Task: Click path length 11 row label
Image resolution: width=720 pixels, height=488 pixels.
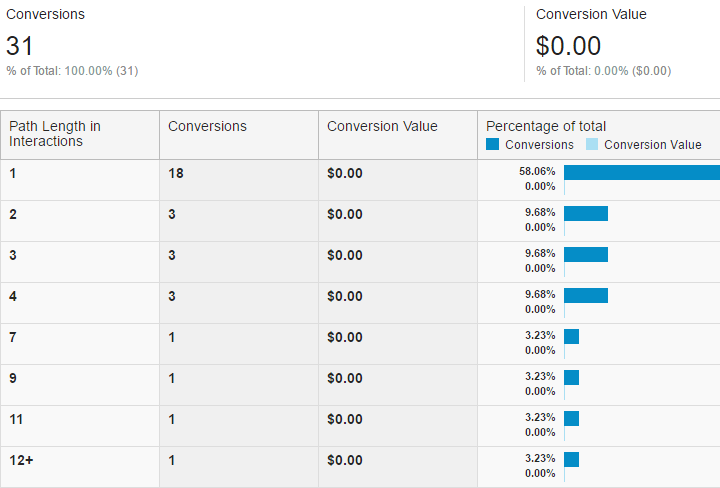Action: pyautogui.click(x=16, y=419)
